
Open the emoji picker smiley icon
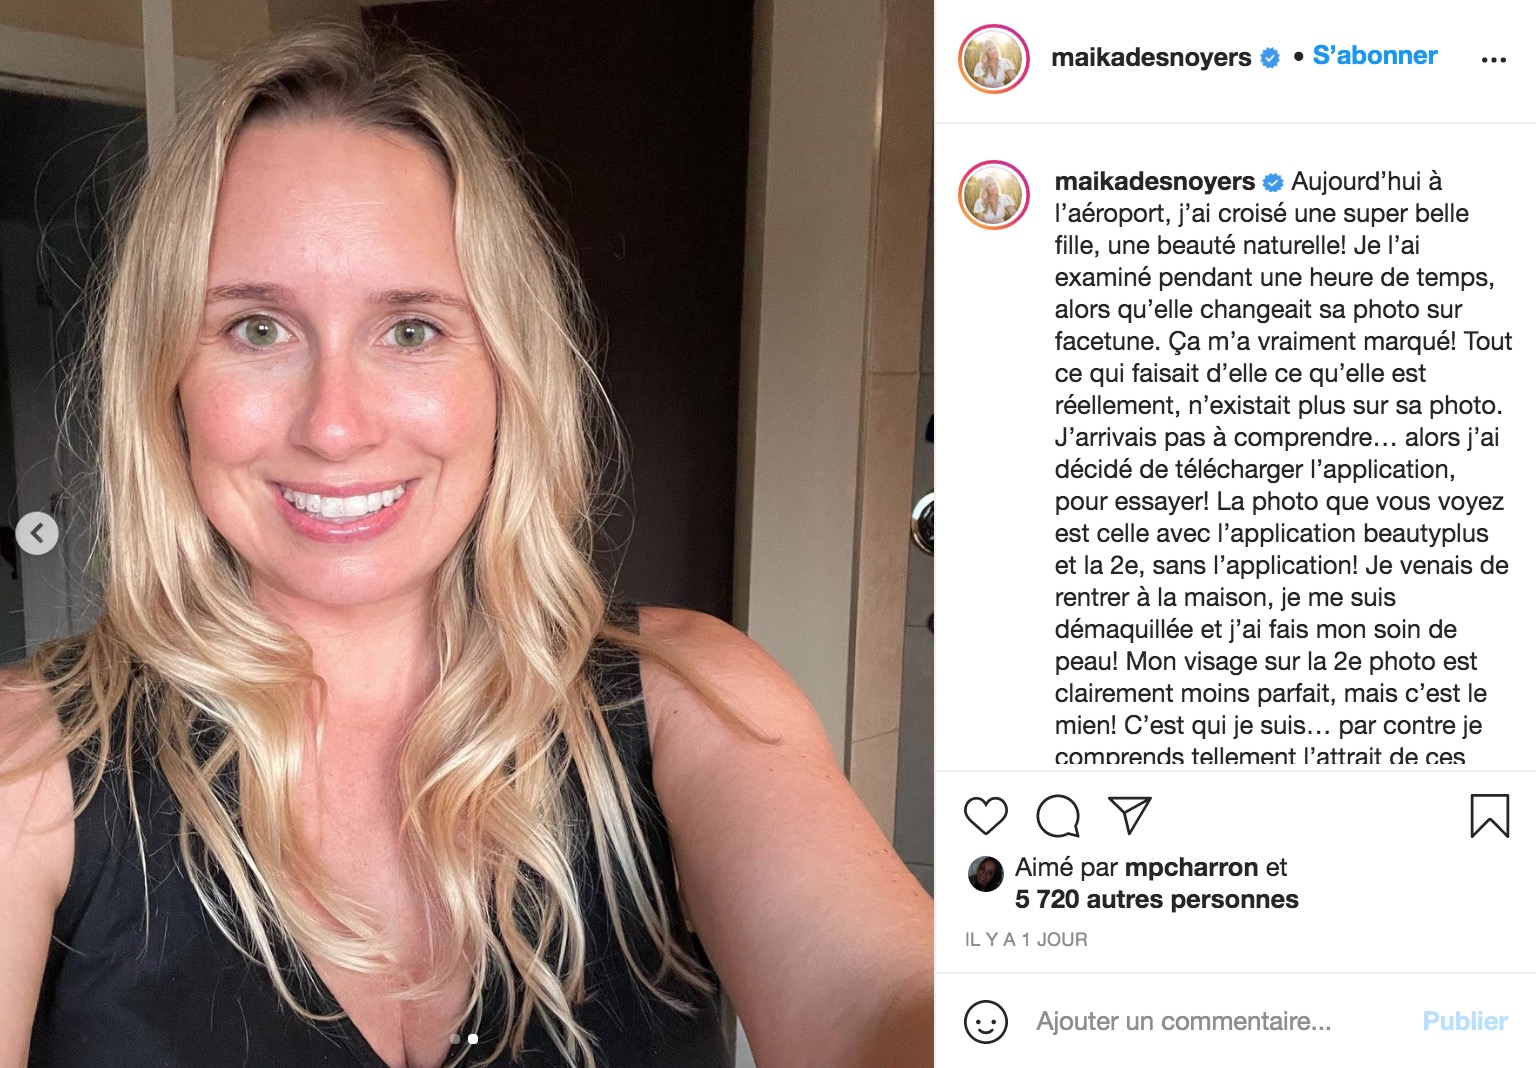(986, 1022)
